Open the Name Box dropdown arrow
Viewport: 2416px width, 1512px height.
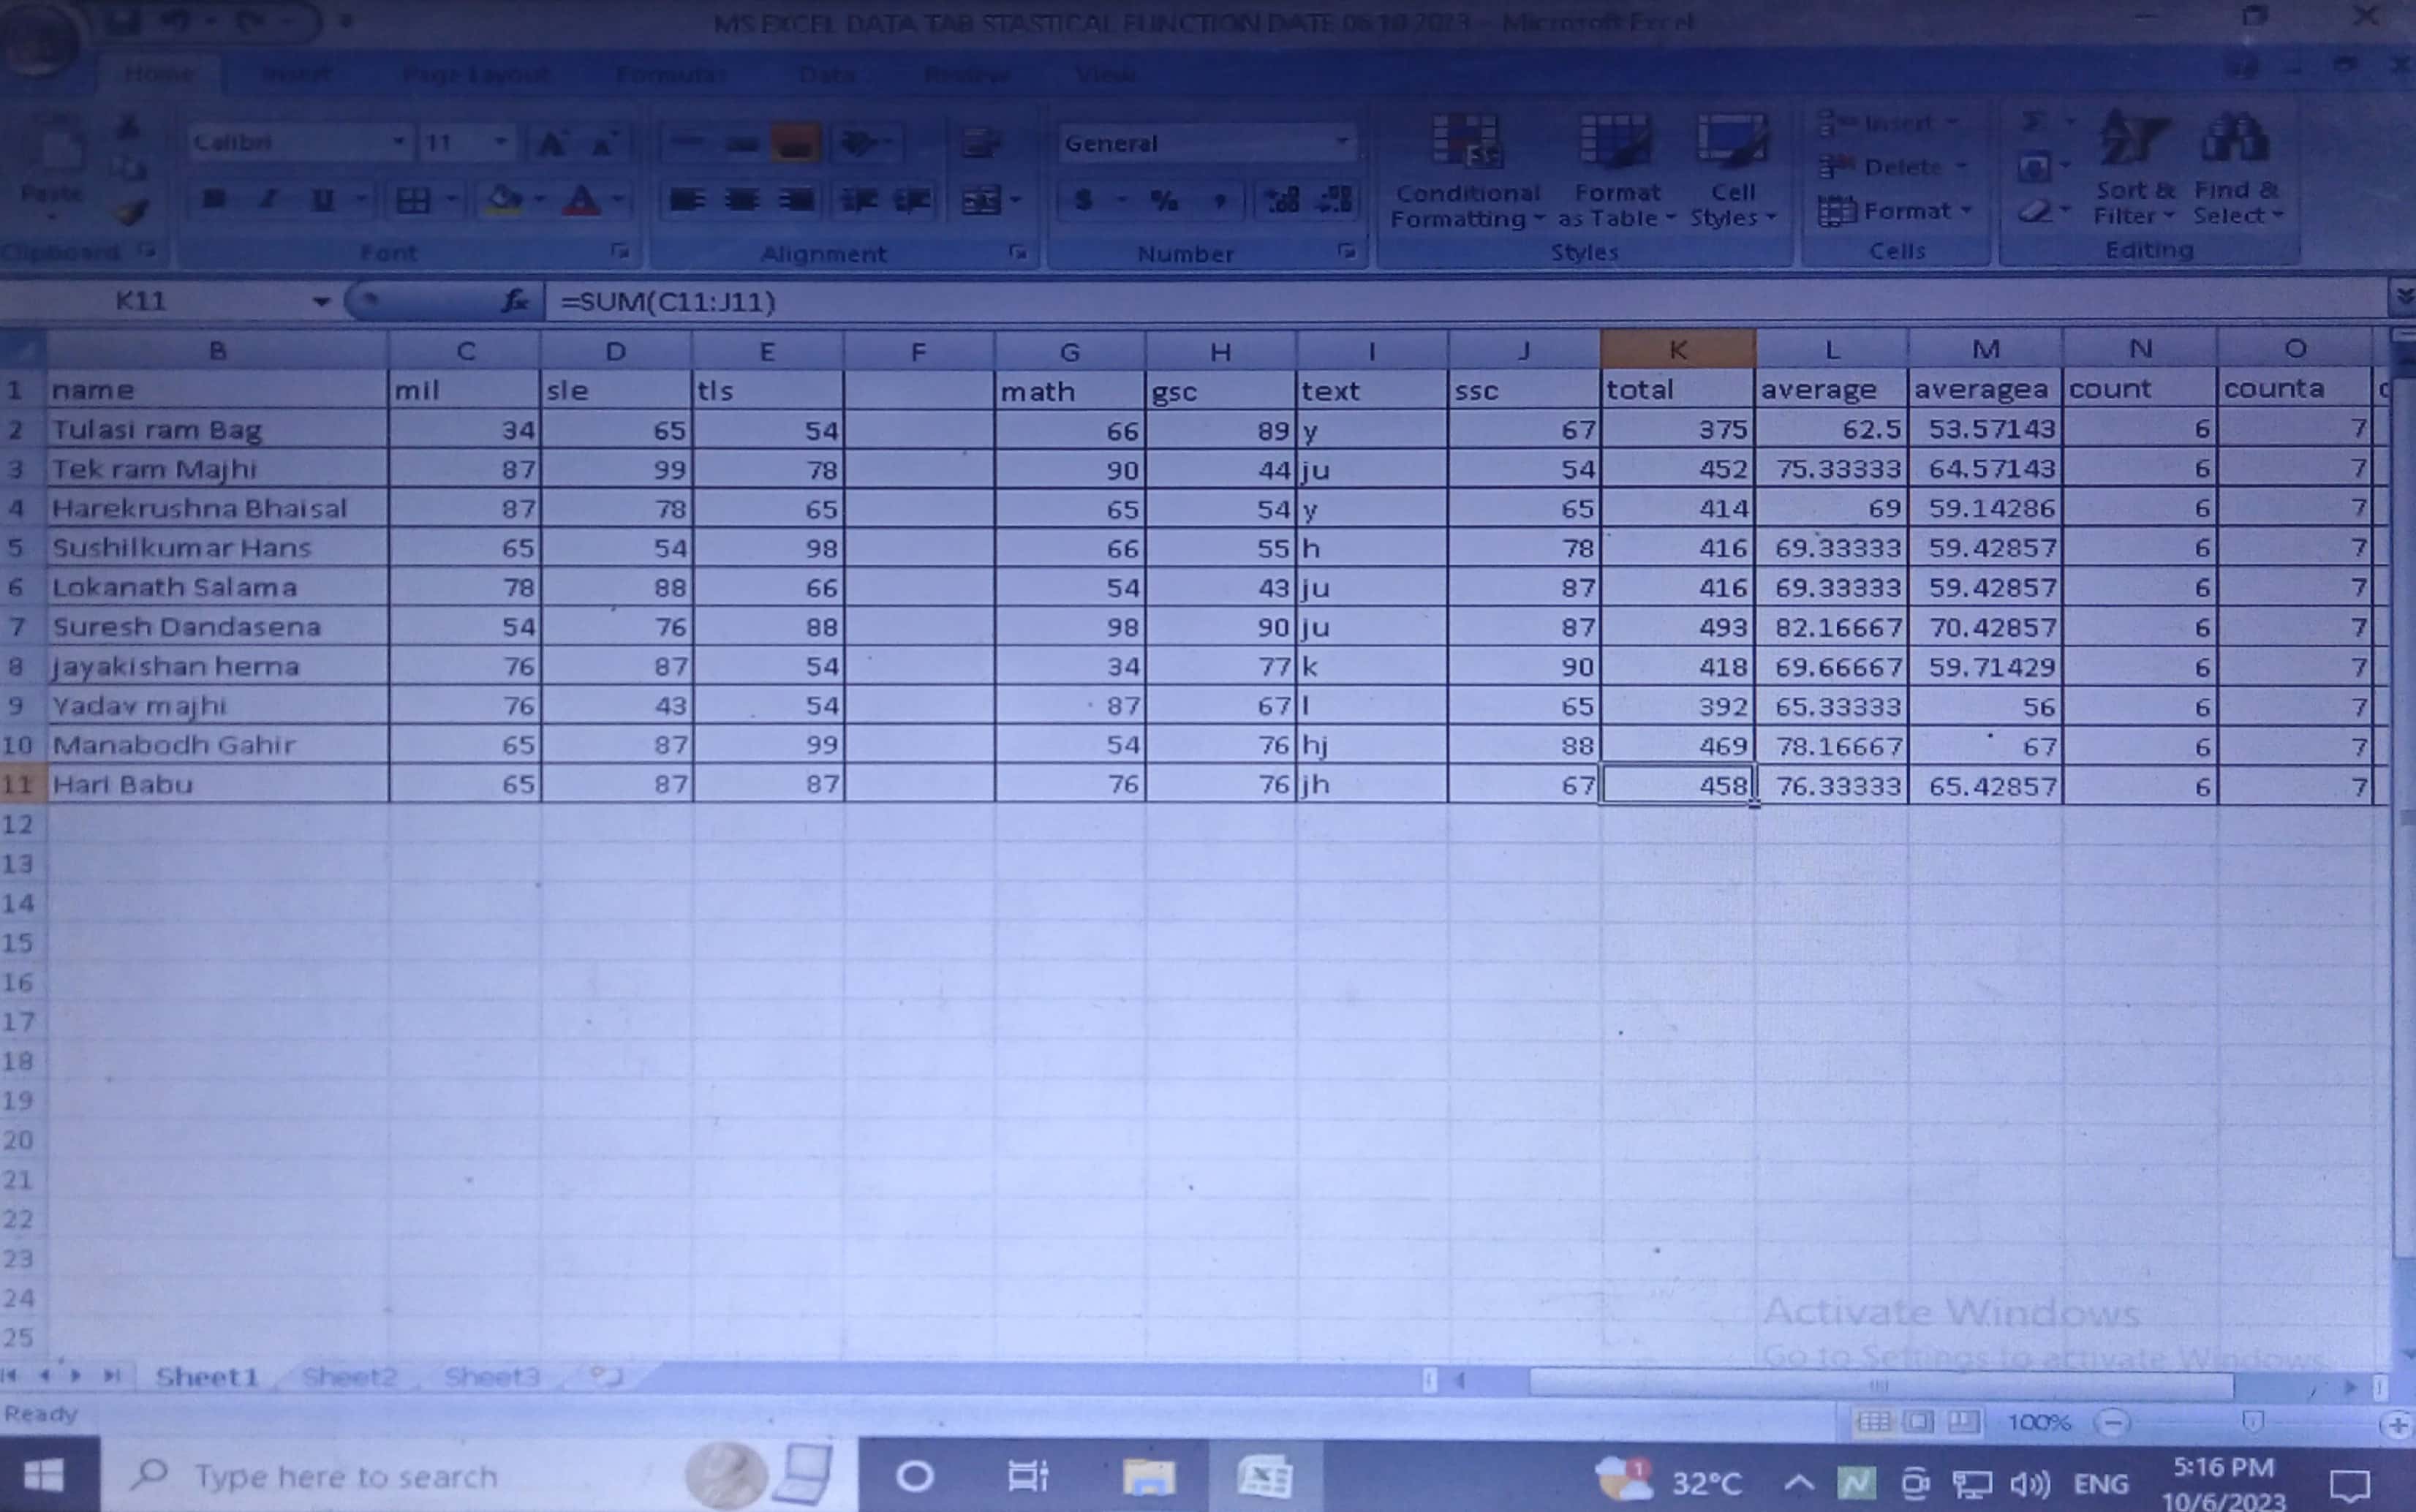point(321,301)
